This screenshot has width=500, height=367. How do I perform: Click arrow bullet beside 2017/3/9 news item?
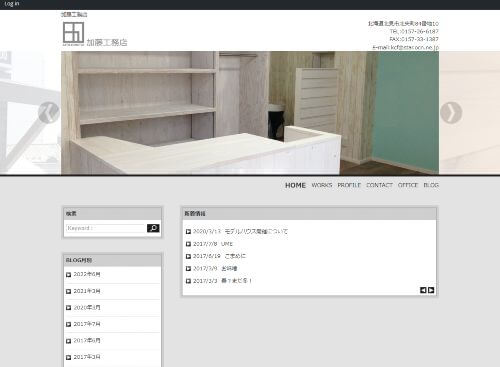pos(188,269)
